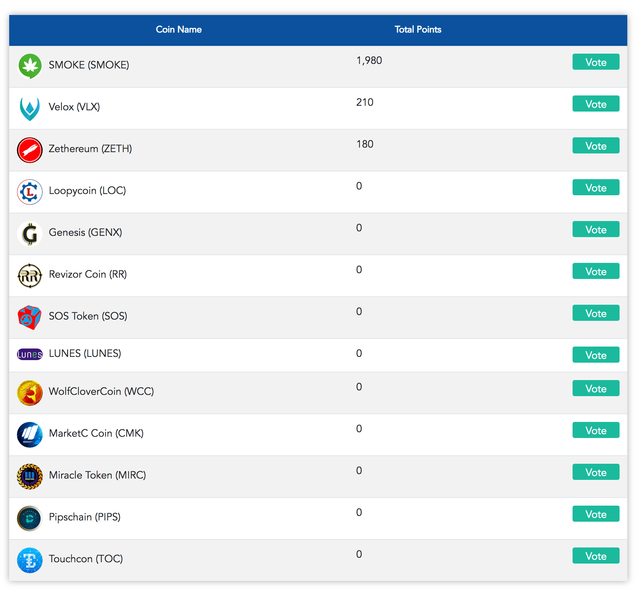This screenshot has height=592, width=640.
Task: Vote for Zethereum (ZETH)
Action: [x=596, y=146]
